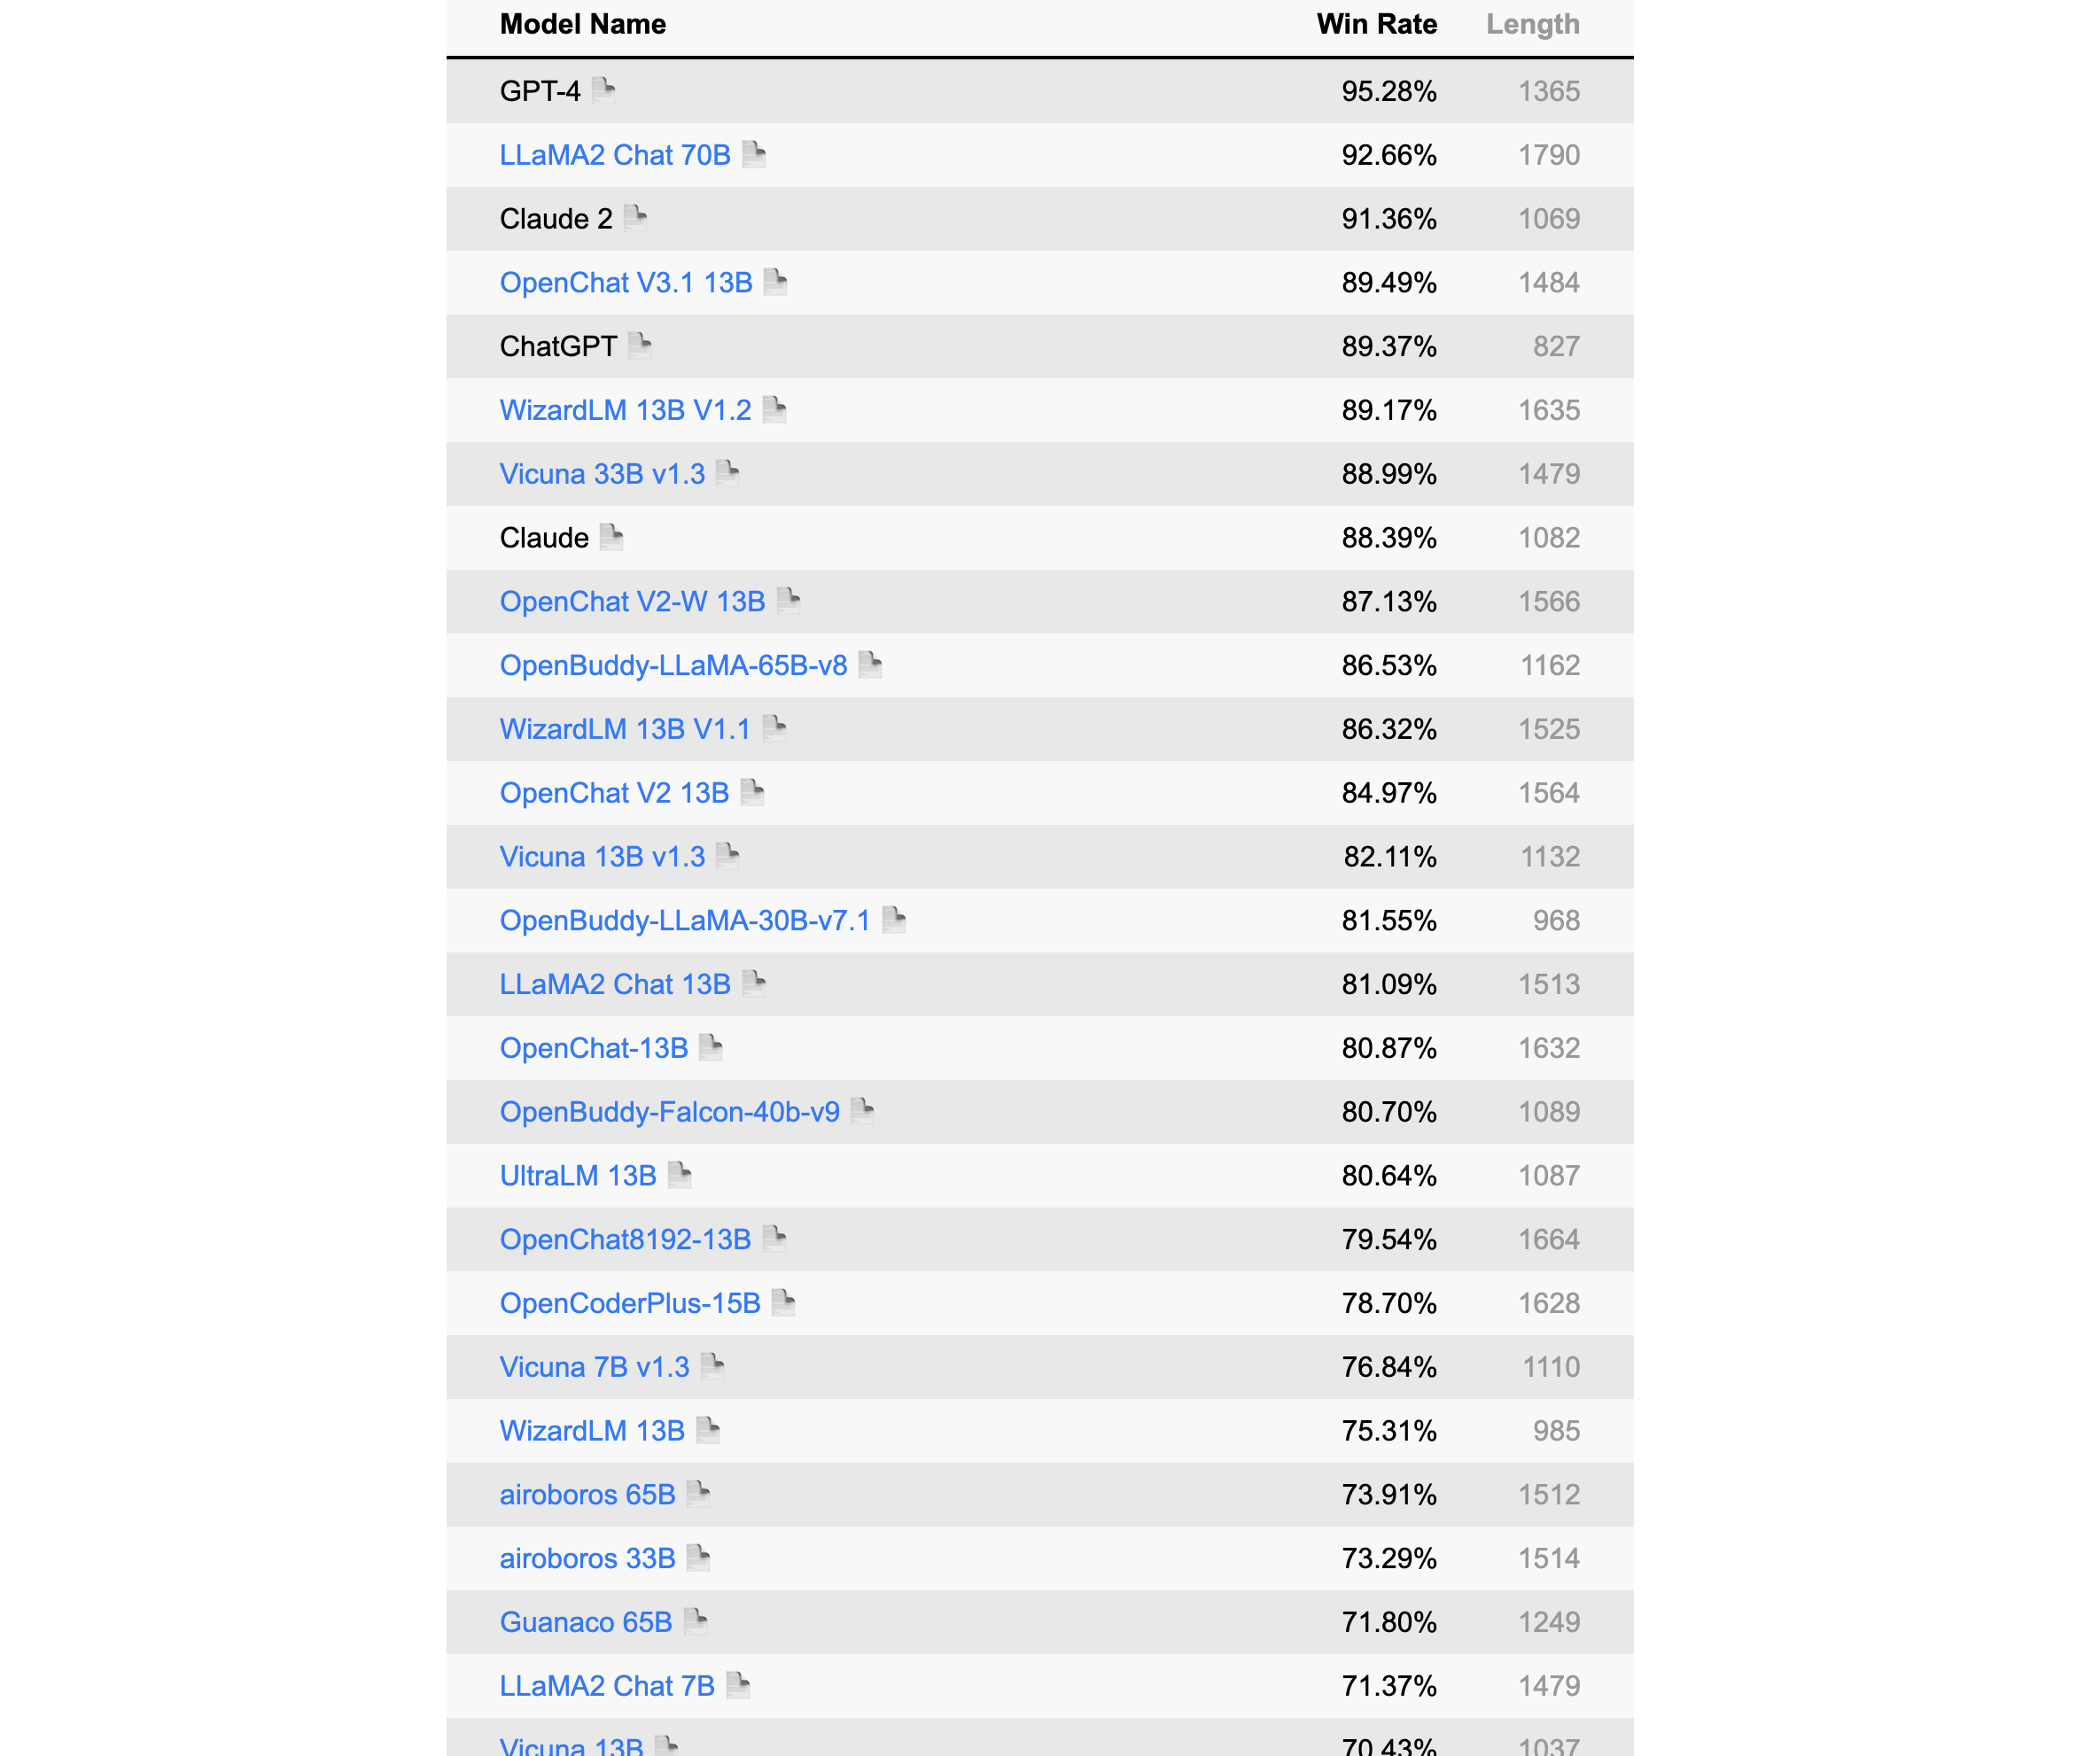This screenshot has height=1756, width=2100.
Task: Open the file icon next to airoboros 33B
Action: click(698, 1558)
